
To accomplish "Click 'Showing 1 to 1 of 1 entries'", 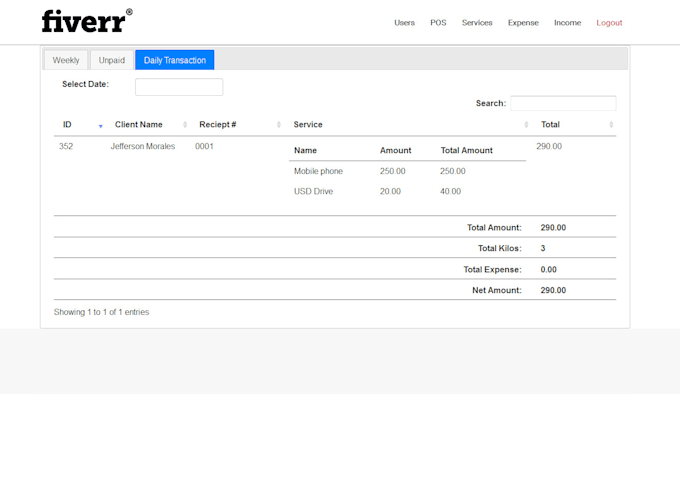I will click(101, 312).
